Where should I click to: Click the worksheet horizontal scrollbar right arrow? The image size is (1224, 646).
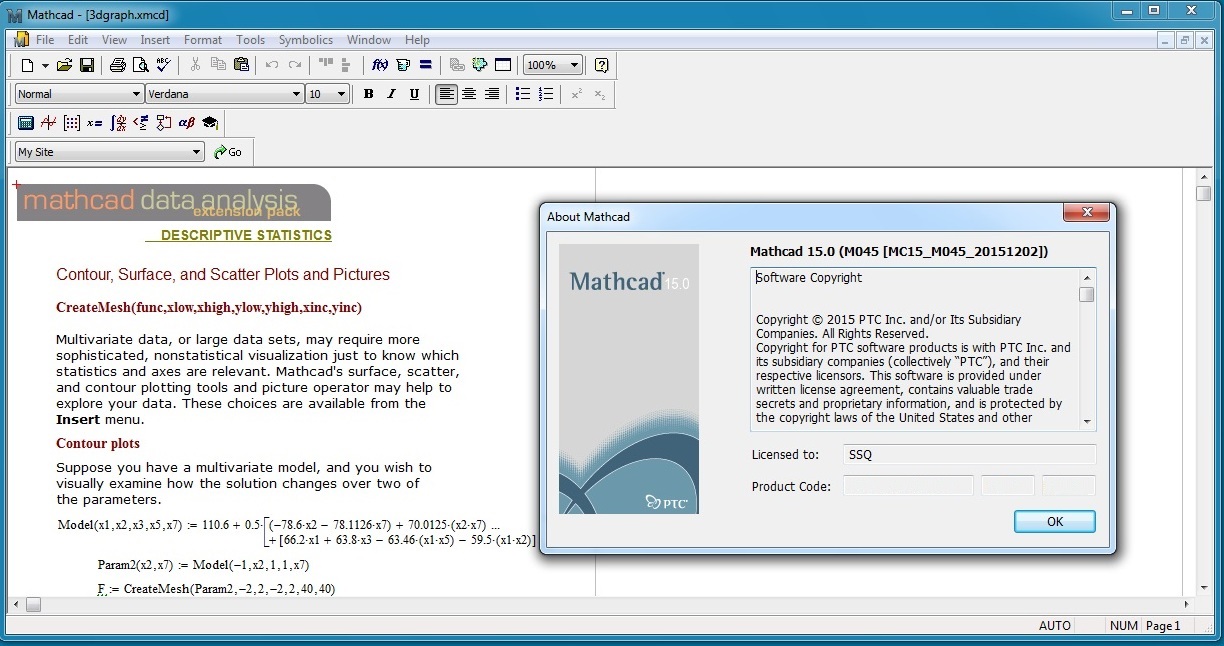1186,605
